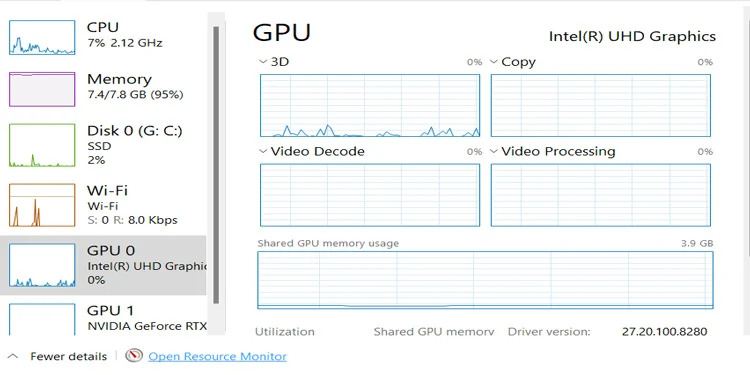Open the Video Processing engine dropdown
750x375 pixels.
pyautogui.click(x=493, y=151)
